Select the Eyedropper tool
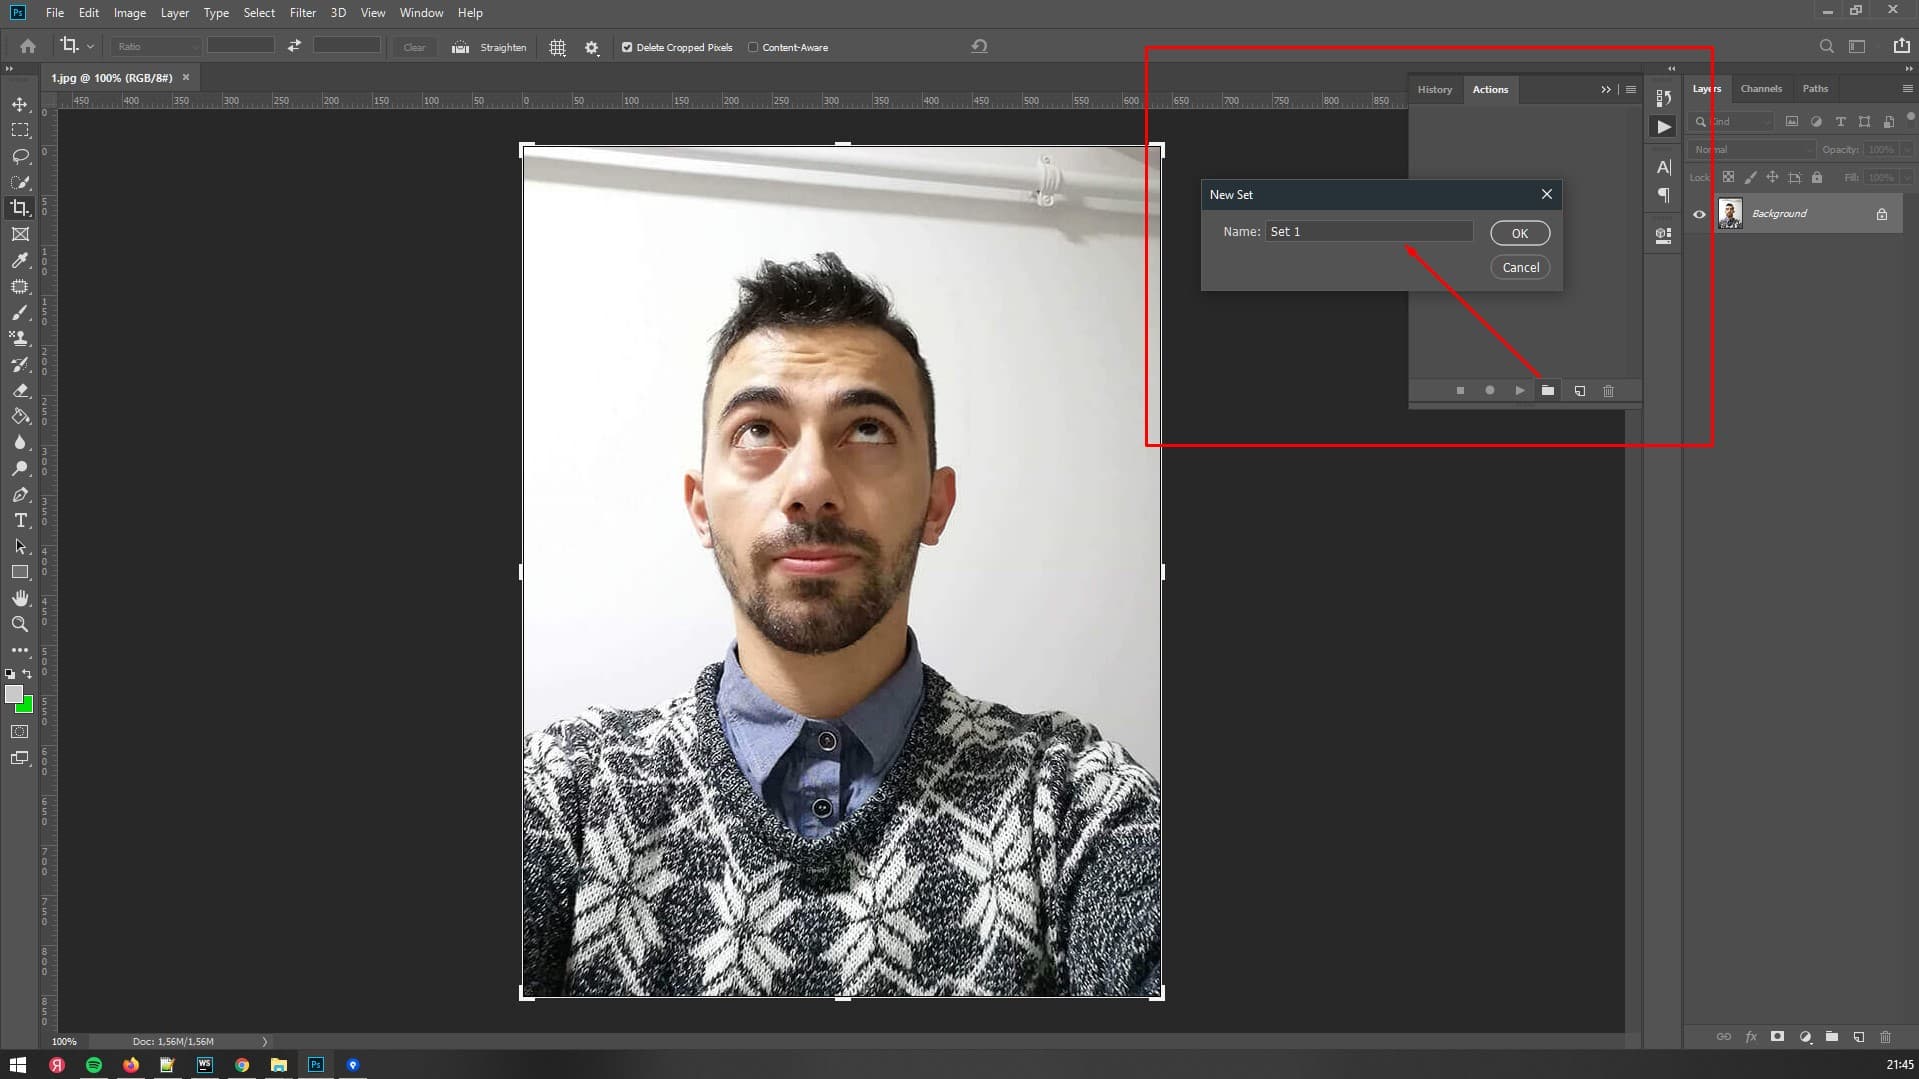 20,260
